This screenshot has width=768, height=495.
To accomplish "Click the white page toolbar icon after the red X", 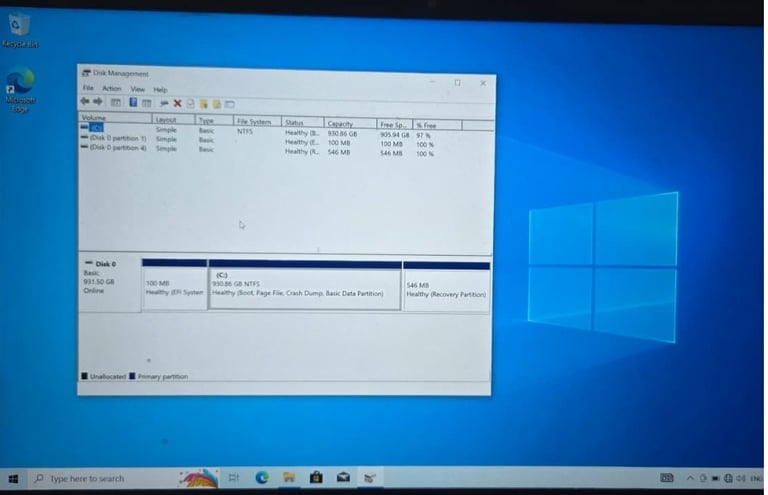I will (191, 104).
